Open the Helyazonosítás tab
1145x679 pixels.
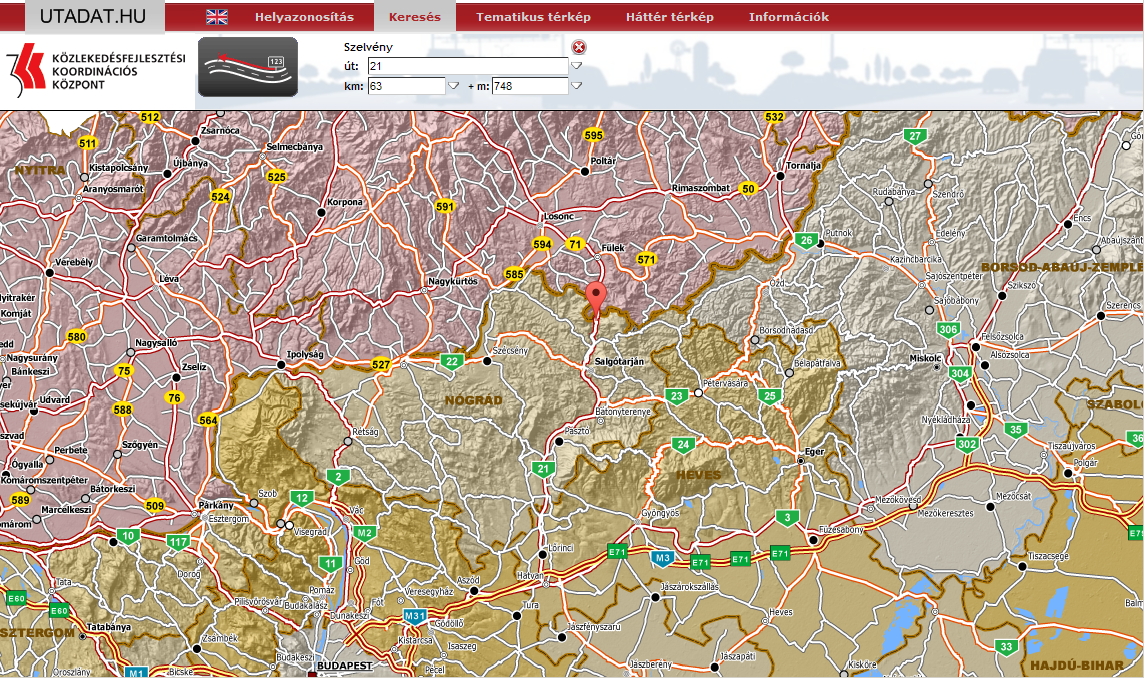point(304,17)
